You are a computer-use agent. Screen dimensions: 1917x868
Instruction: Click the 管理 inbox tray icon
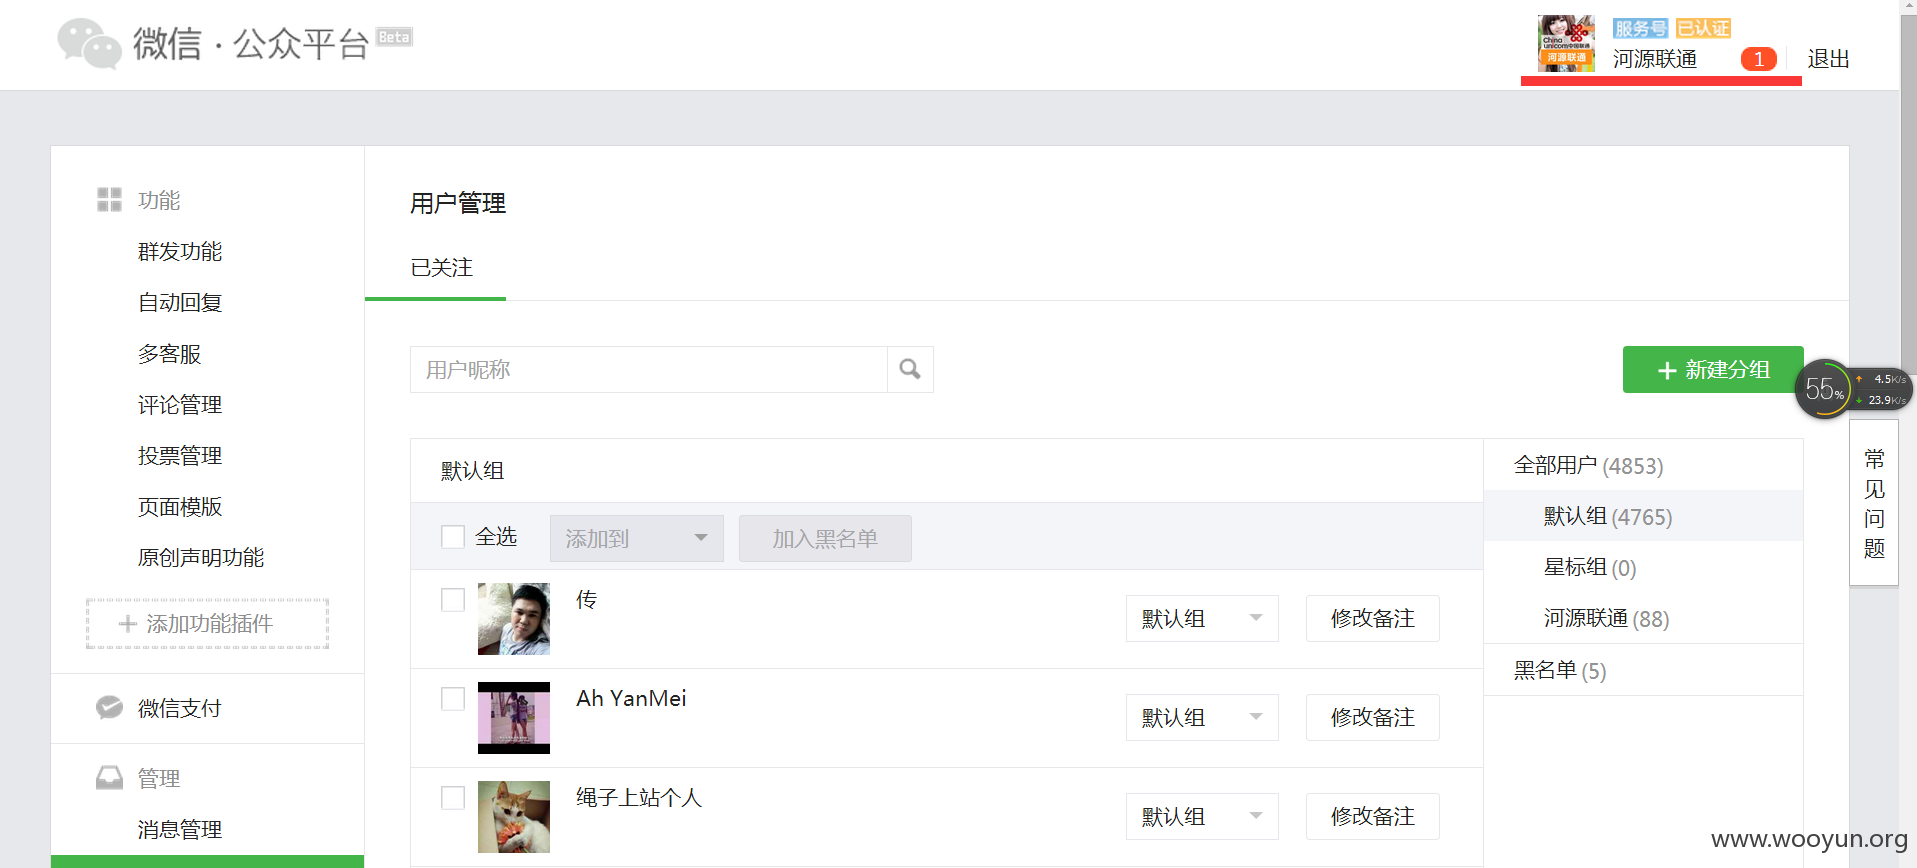coord(109,778)
